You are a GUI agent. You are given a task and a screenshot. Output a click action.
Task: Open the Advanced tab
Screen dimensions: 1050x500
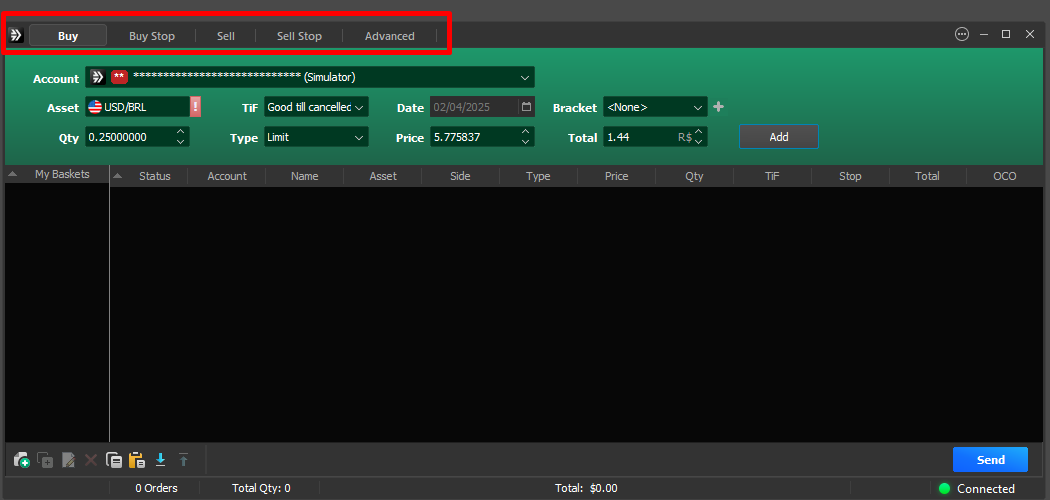click(x=389, y=36)
